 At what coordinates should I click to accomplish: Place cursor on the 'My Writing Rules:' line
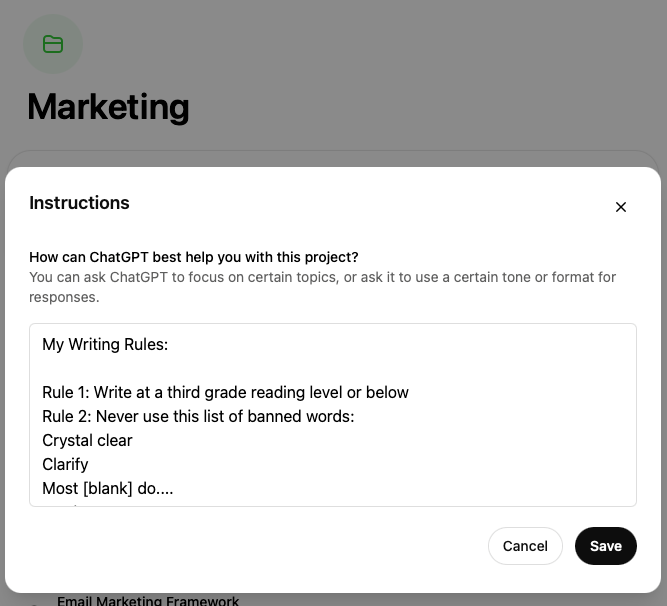point(105,344)
